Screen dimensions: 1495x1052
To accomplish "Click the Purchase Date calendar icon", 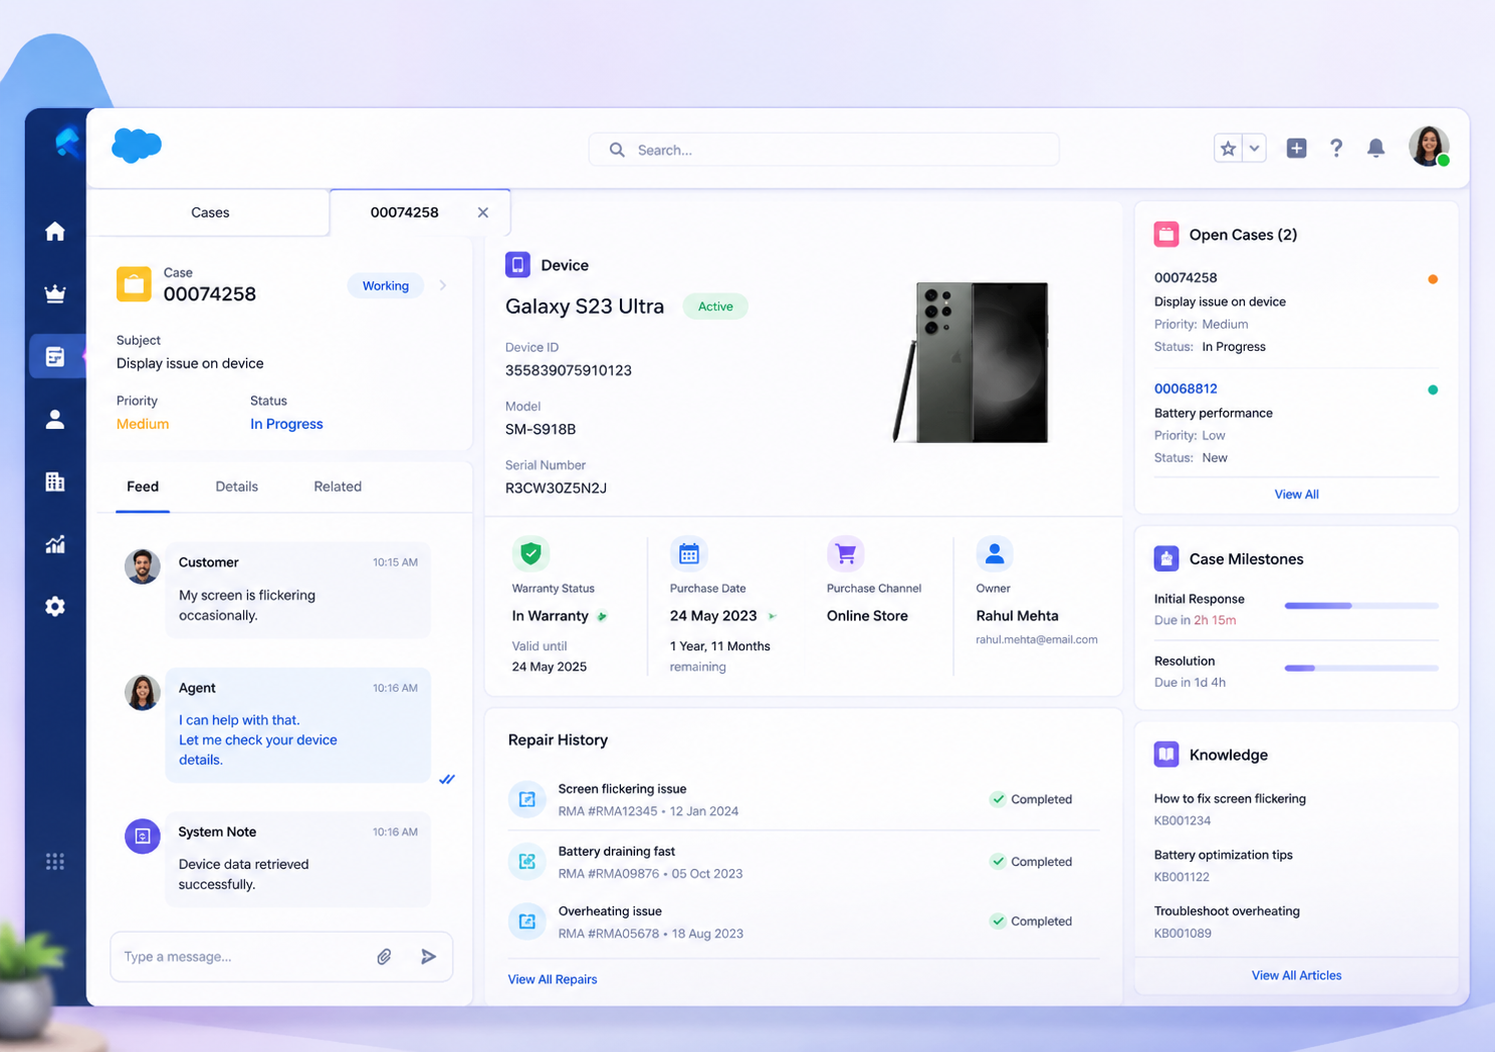I will coord(689,553).
